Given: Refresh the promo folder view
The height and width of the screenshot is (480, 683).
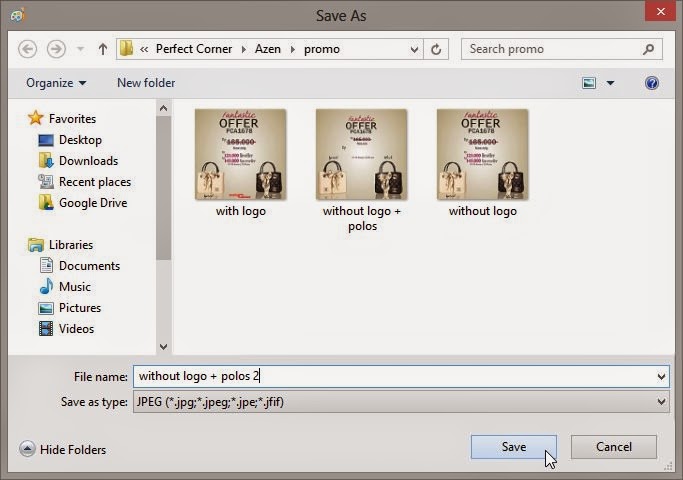Looking at the screenshot, I should pyautogui.click(x=436, y=49).
